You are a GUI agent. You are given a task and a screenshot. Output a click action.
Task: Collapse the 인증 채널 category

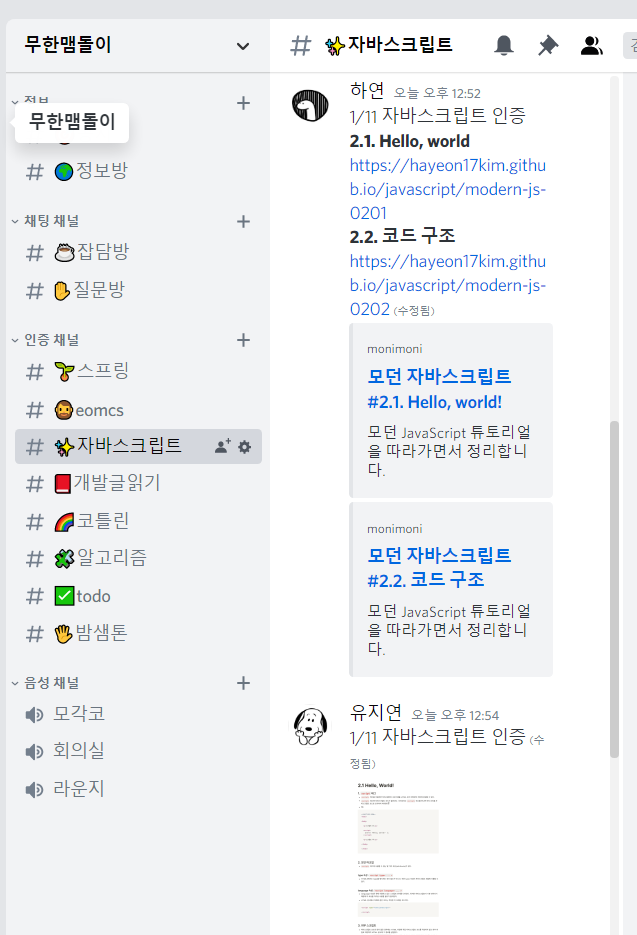(x=45, y=340)
